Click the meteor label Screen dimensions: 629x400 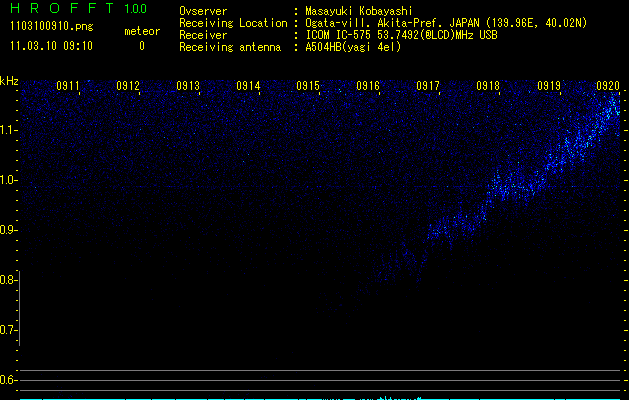pyautogui.click(x=142, y=31)
